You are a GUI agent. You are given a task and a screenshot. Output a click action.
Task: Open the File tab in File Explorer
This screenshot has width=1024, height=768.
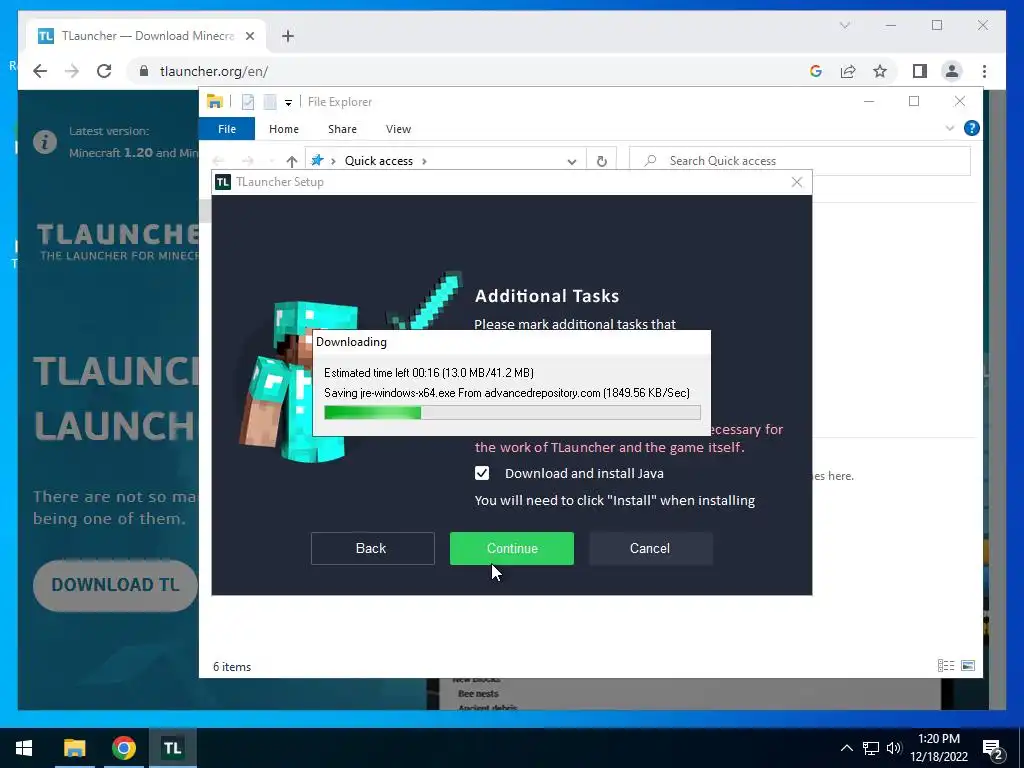[x=227, y=129]
